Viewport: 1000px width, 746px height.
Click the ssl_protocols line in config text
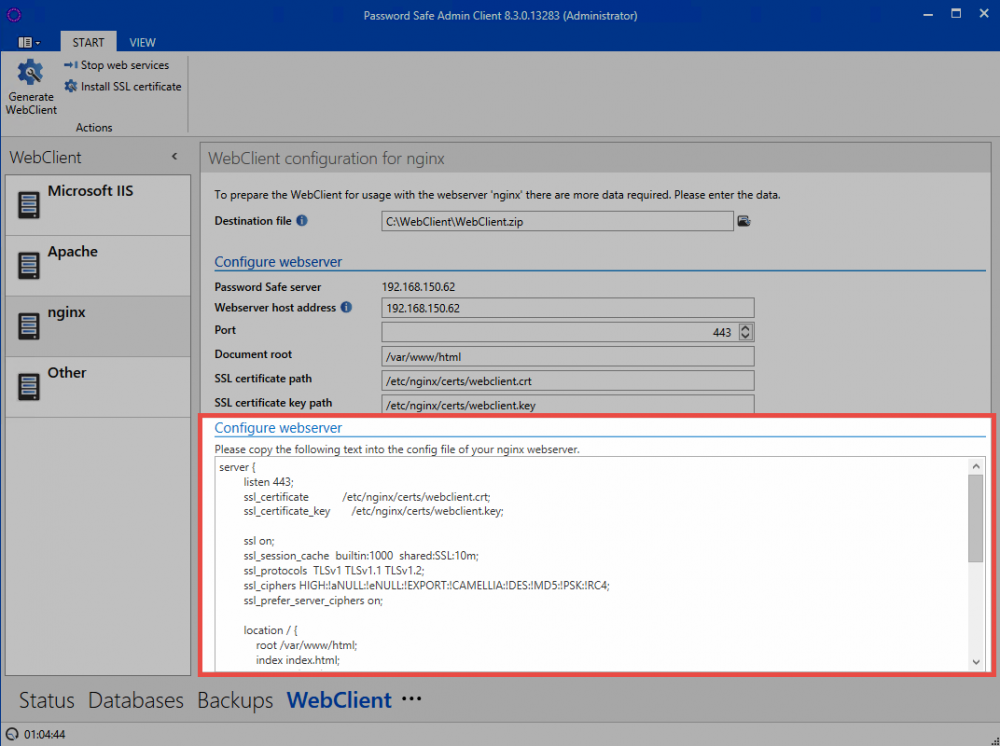(x=334, y=571)
